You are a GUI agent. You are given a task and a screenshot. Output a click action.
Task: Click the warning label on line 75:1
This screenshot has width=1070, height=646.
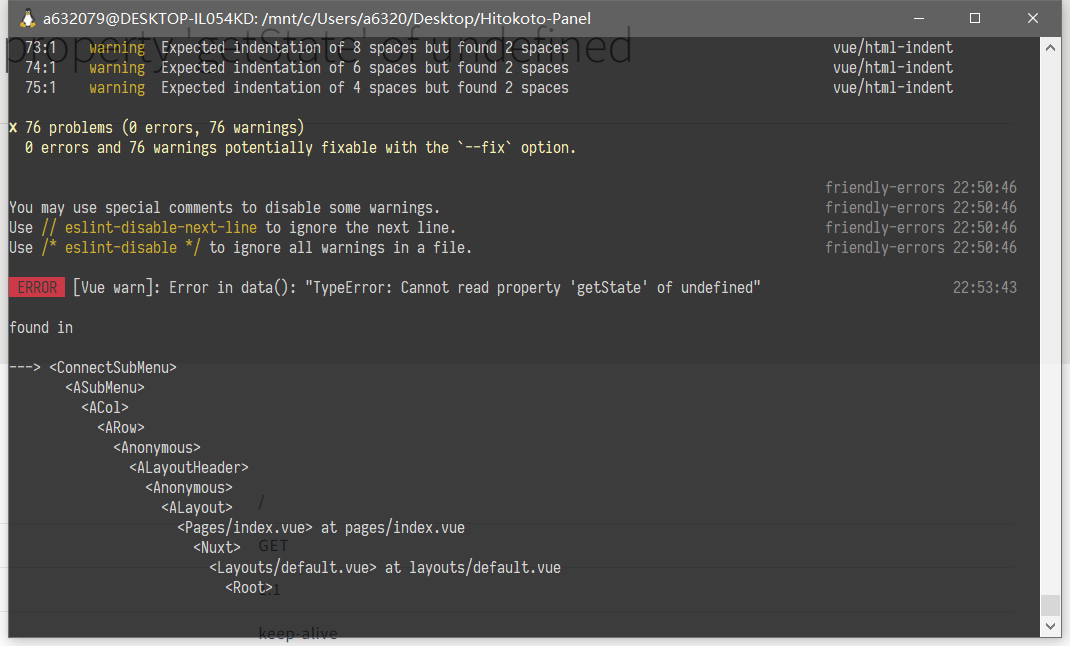[x=117, y=87]
